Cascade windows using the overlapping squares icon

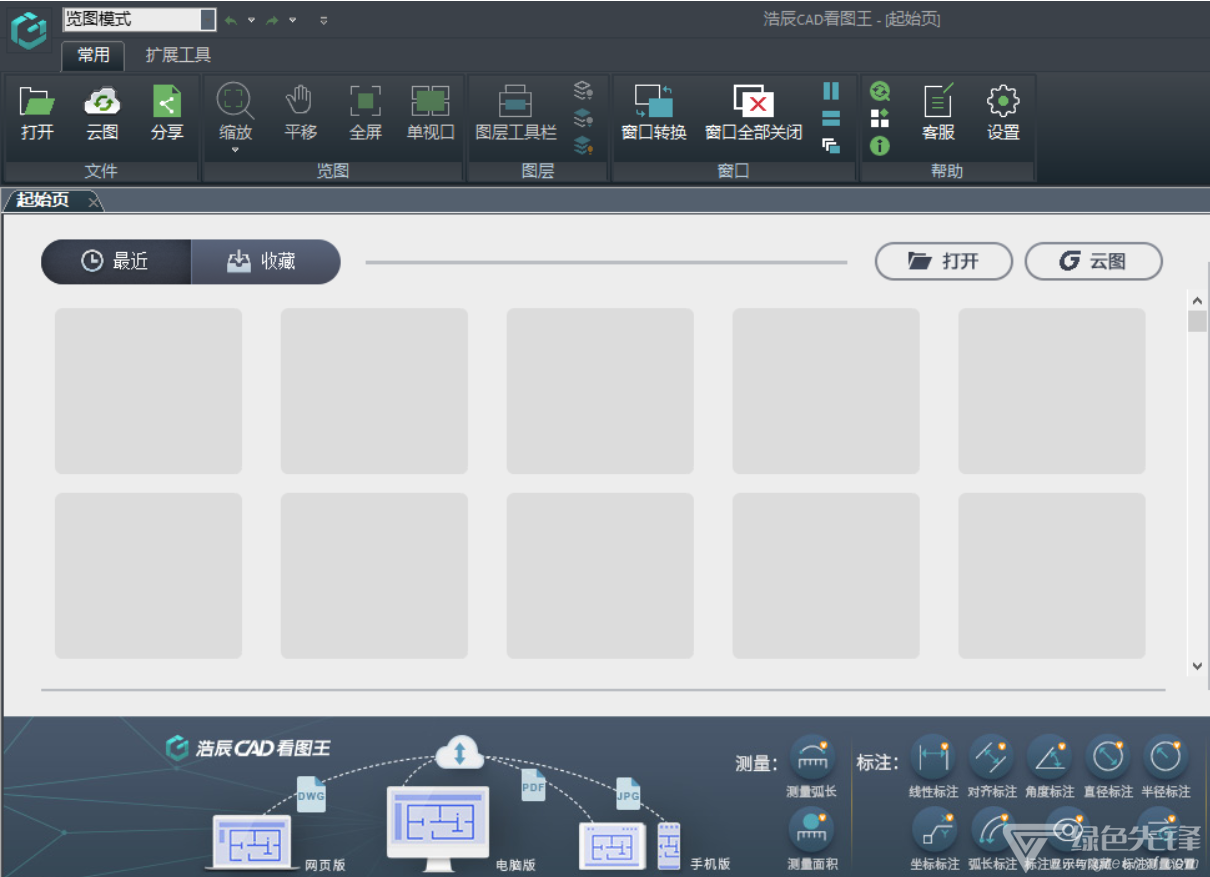pos(831,146)
